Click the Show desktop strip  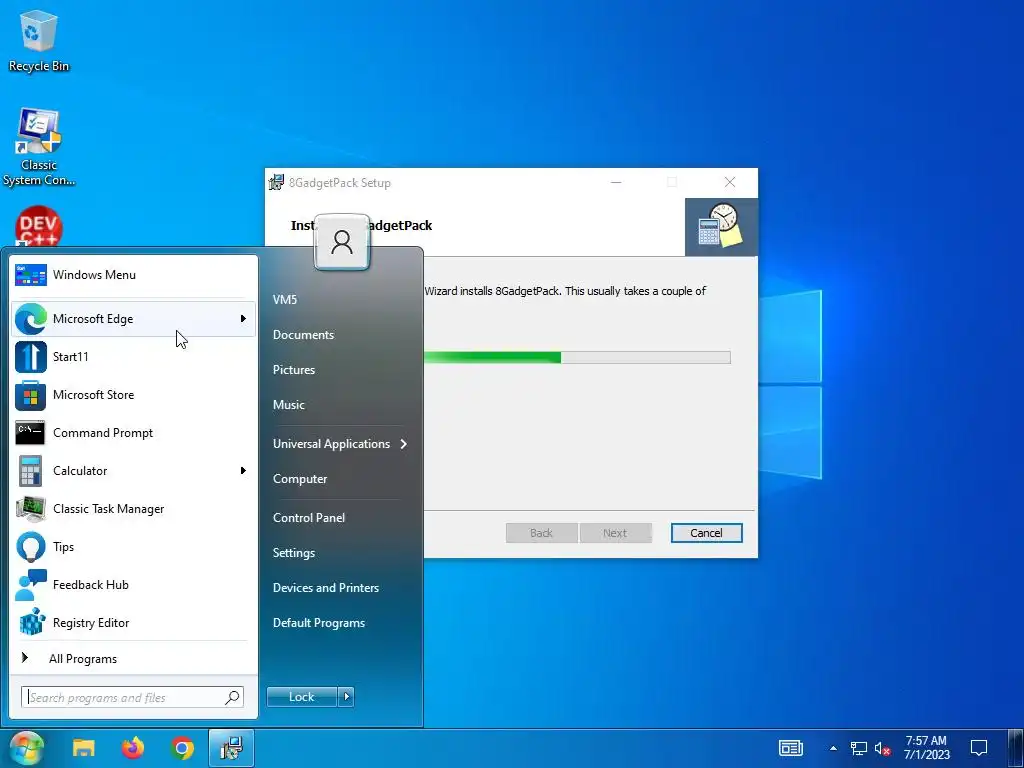coord(1016,748)
